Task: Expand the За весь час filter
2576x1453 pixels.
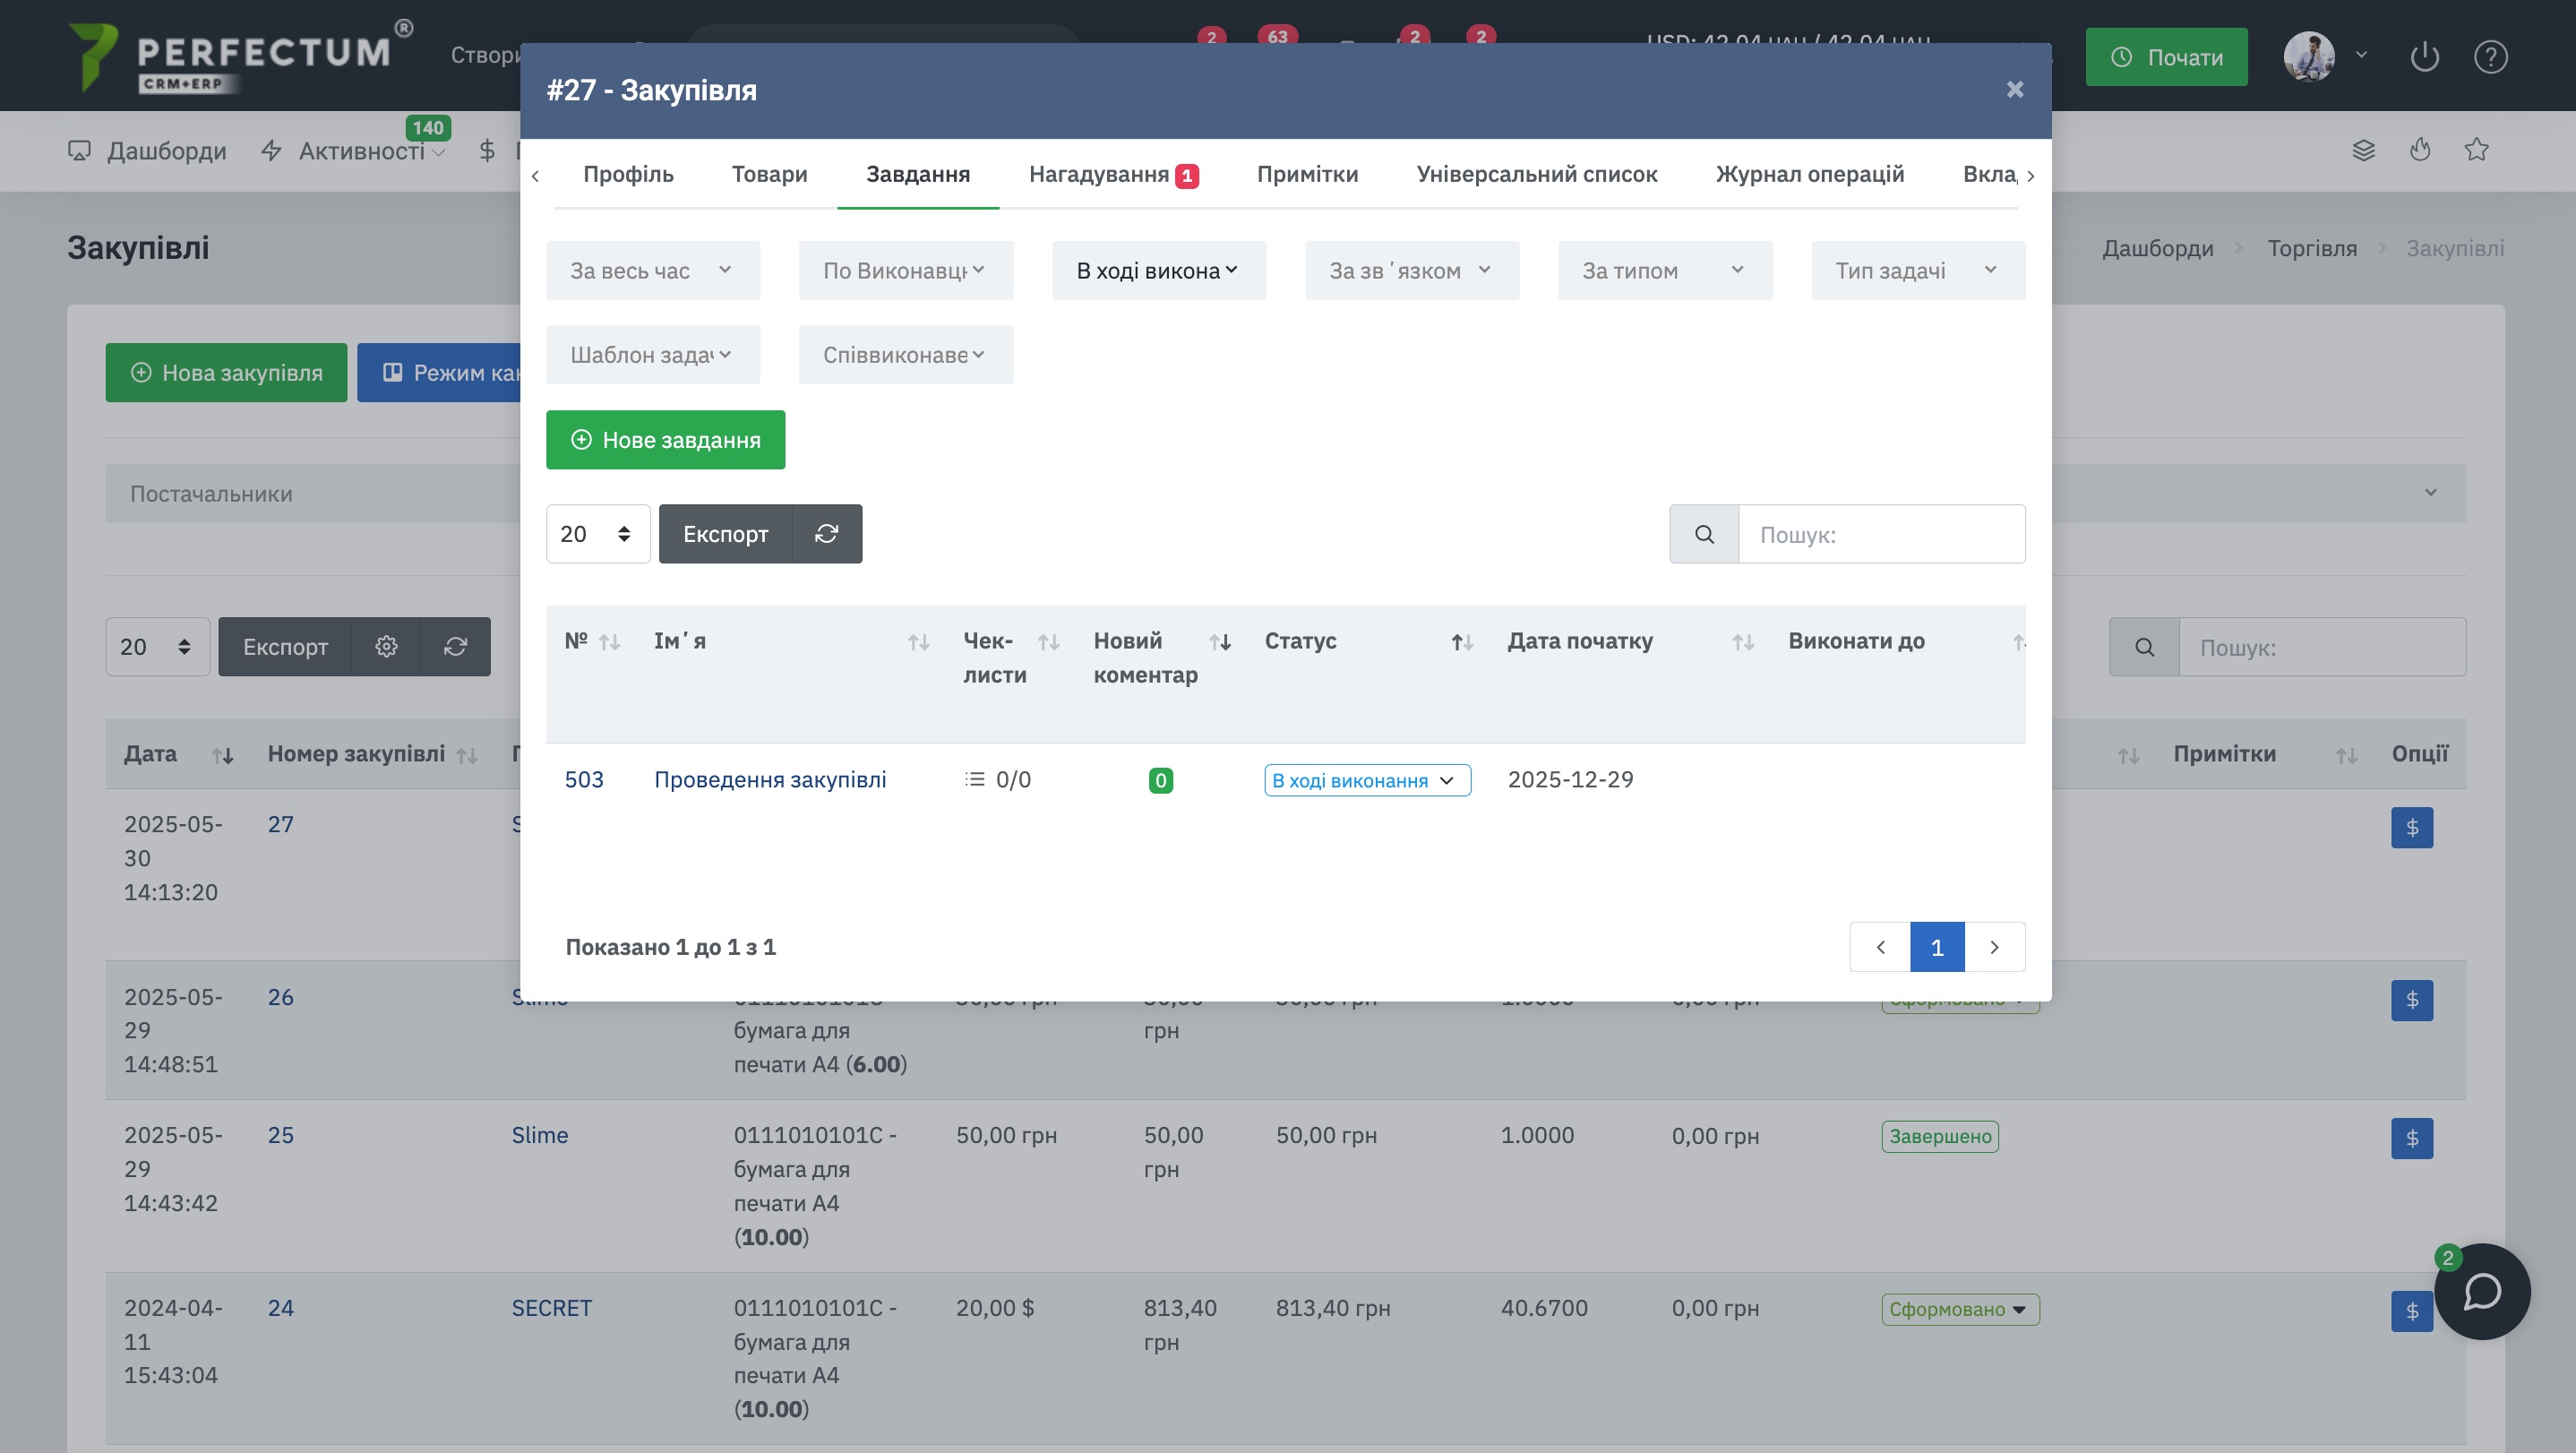Action: point(652,270)
